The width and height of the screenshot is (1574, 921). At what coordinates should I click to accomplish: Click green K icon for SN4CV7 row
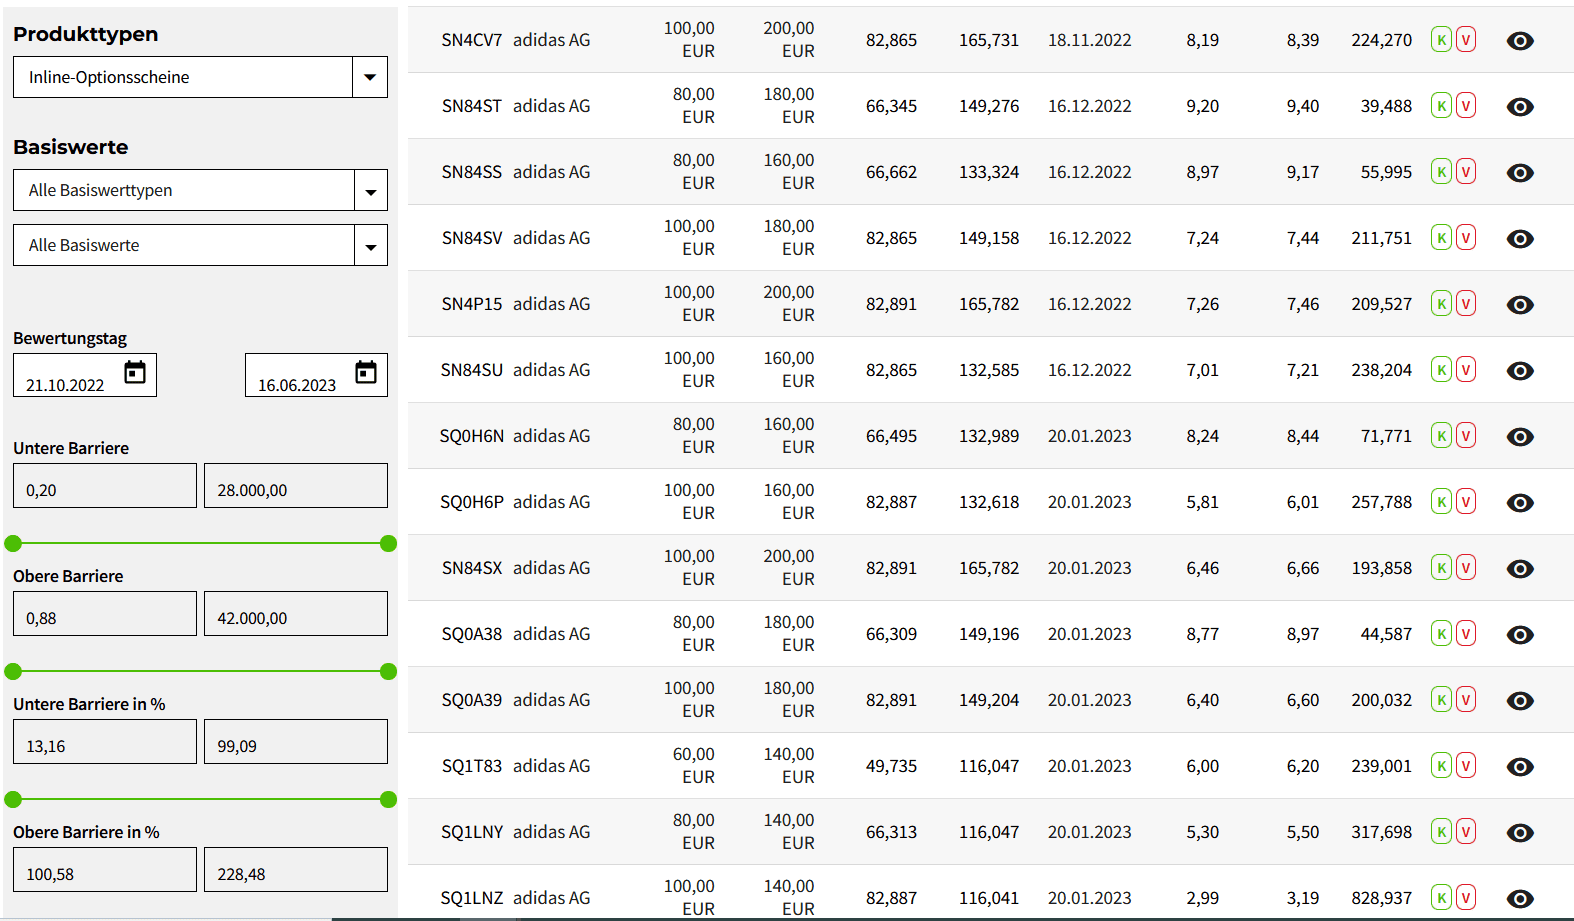(x=1440, y=40)
